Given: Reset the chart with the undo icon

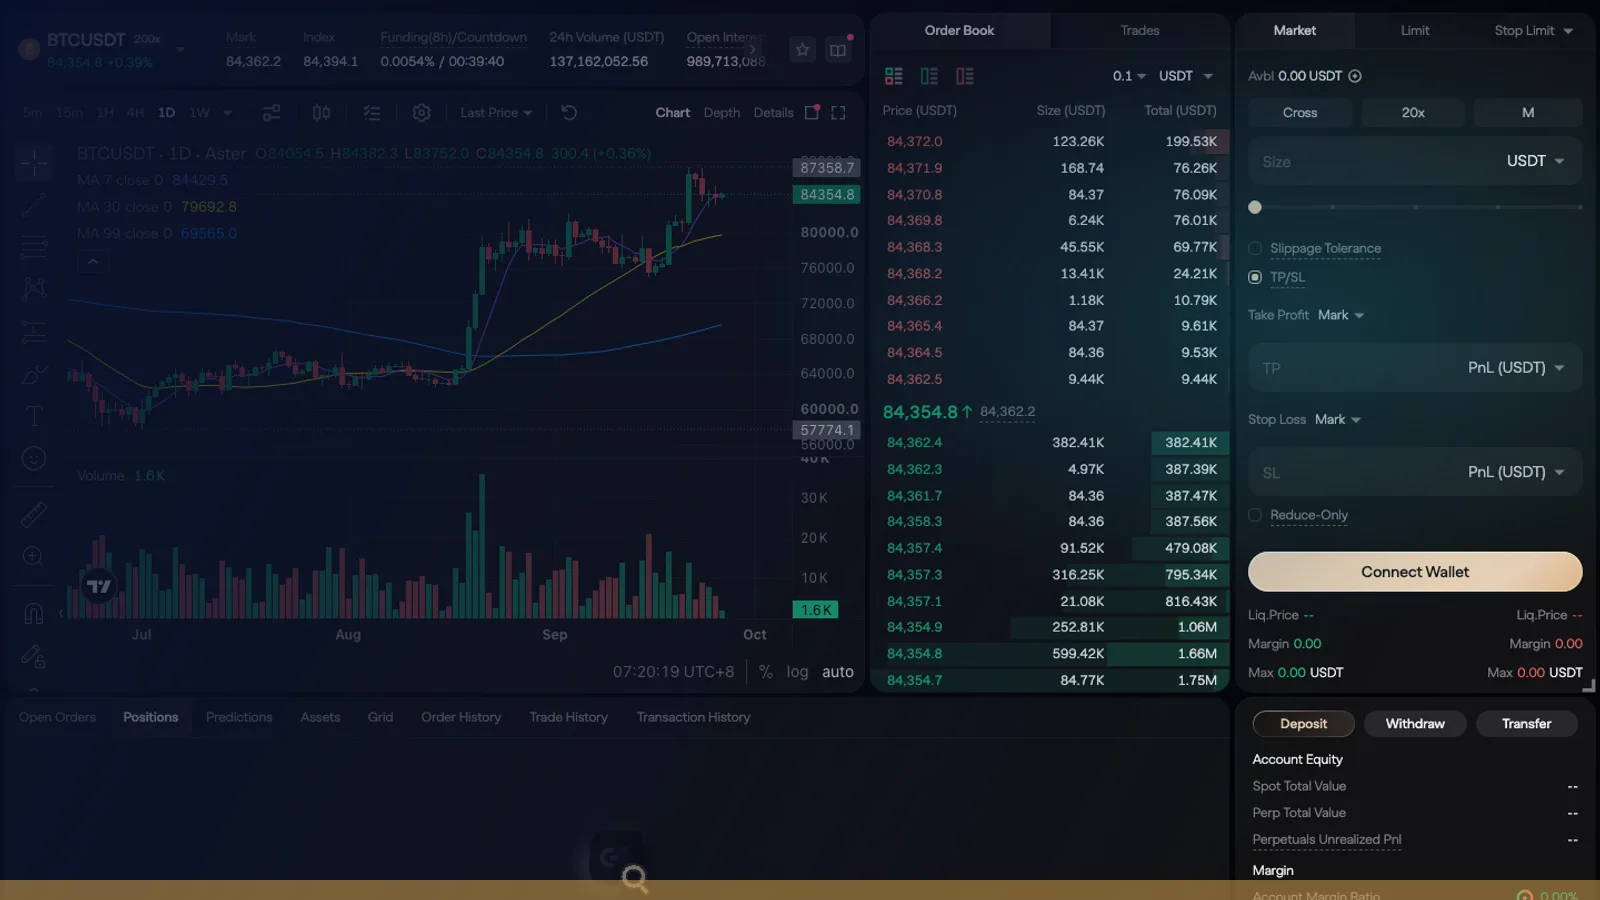Looking at the screenshot, I should coord(569,113).
